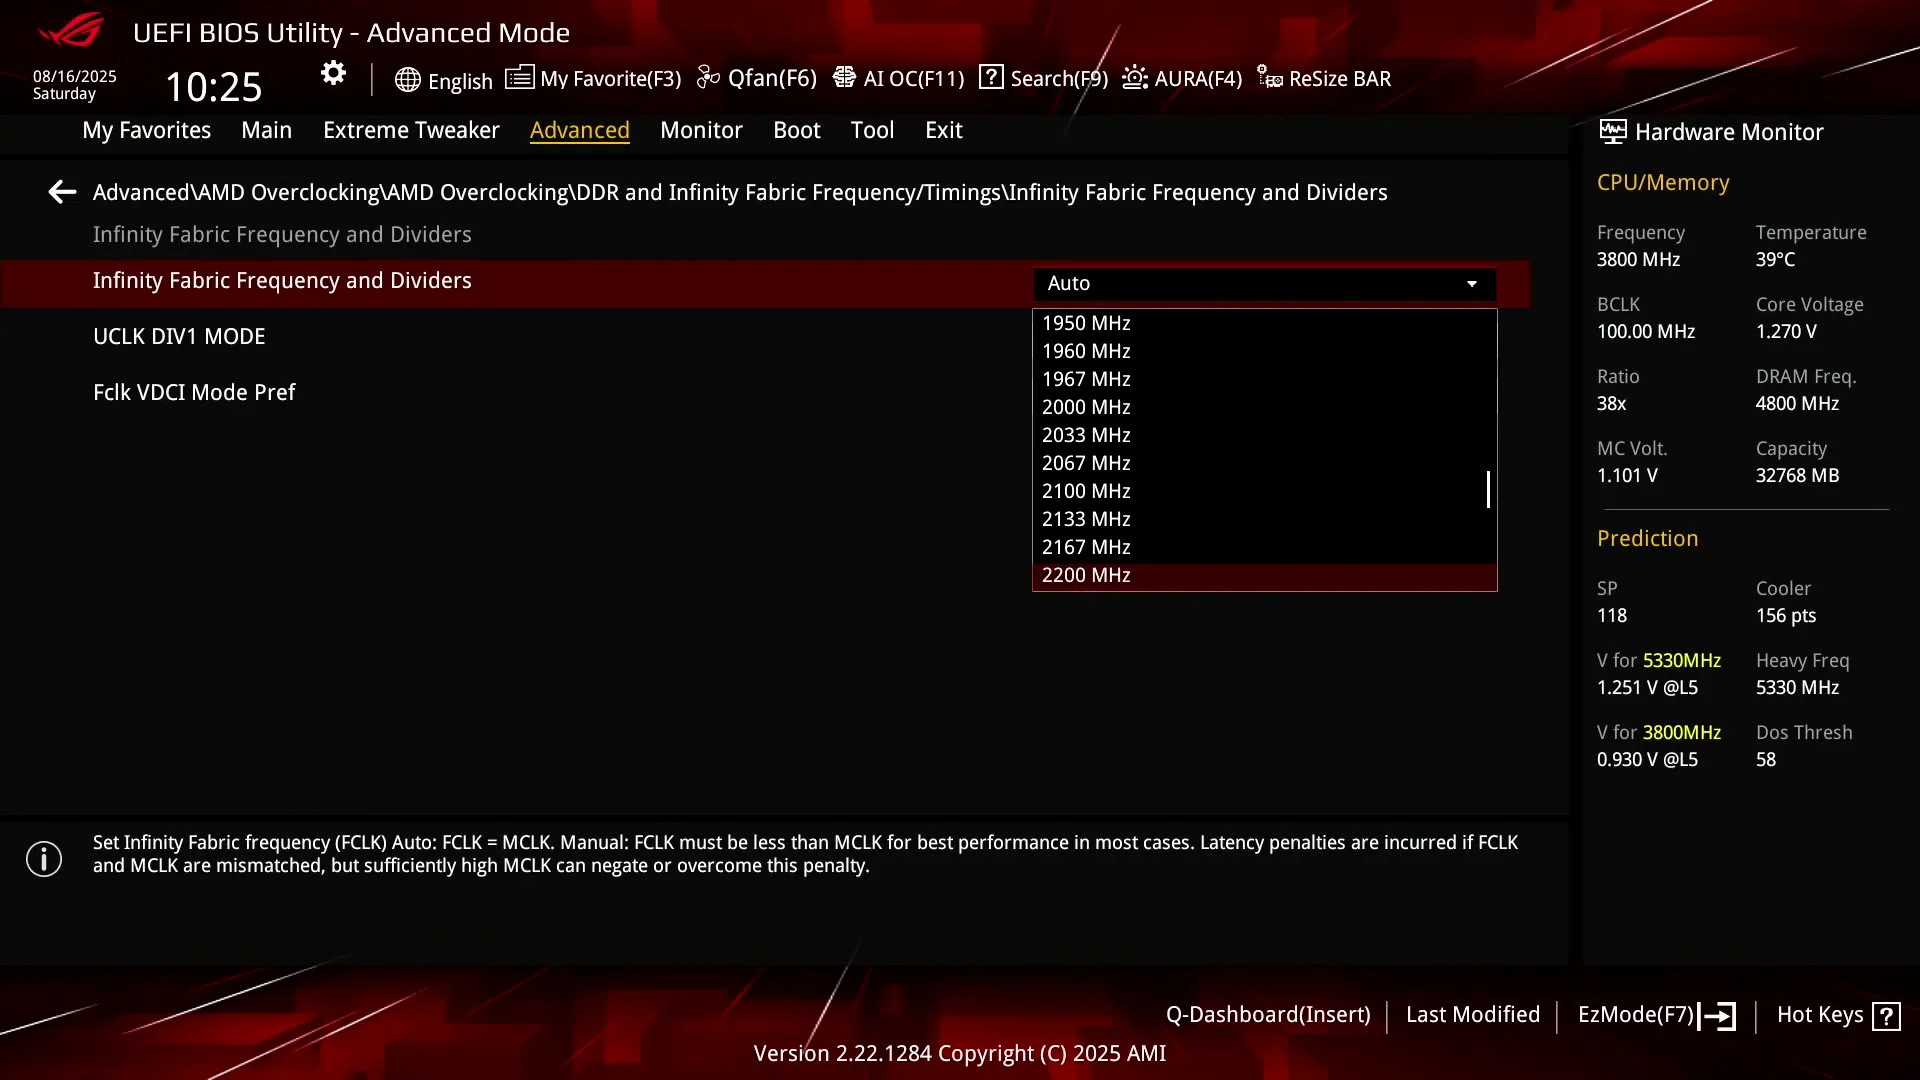Viewport: 1920px width, 1080px height.
Task: Choose 1960 MHz from the list
Action: (x=1264, y=351)
